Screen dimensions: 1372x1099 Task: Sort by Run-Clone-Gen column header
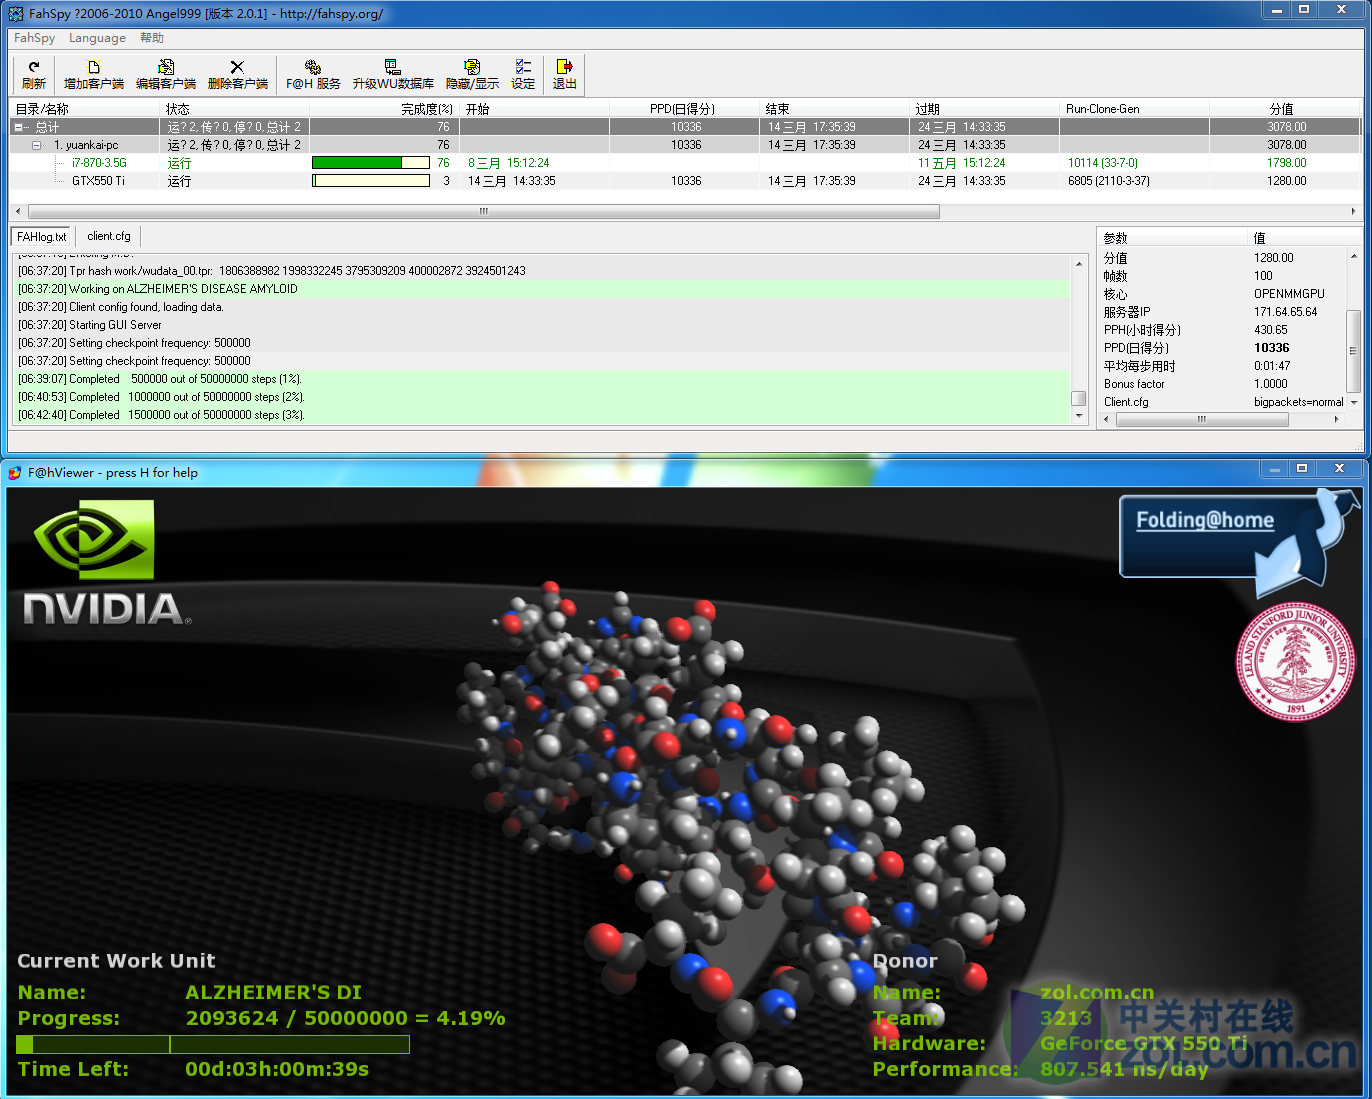click(x=1135, y=109)
